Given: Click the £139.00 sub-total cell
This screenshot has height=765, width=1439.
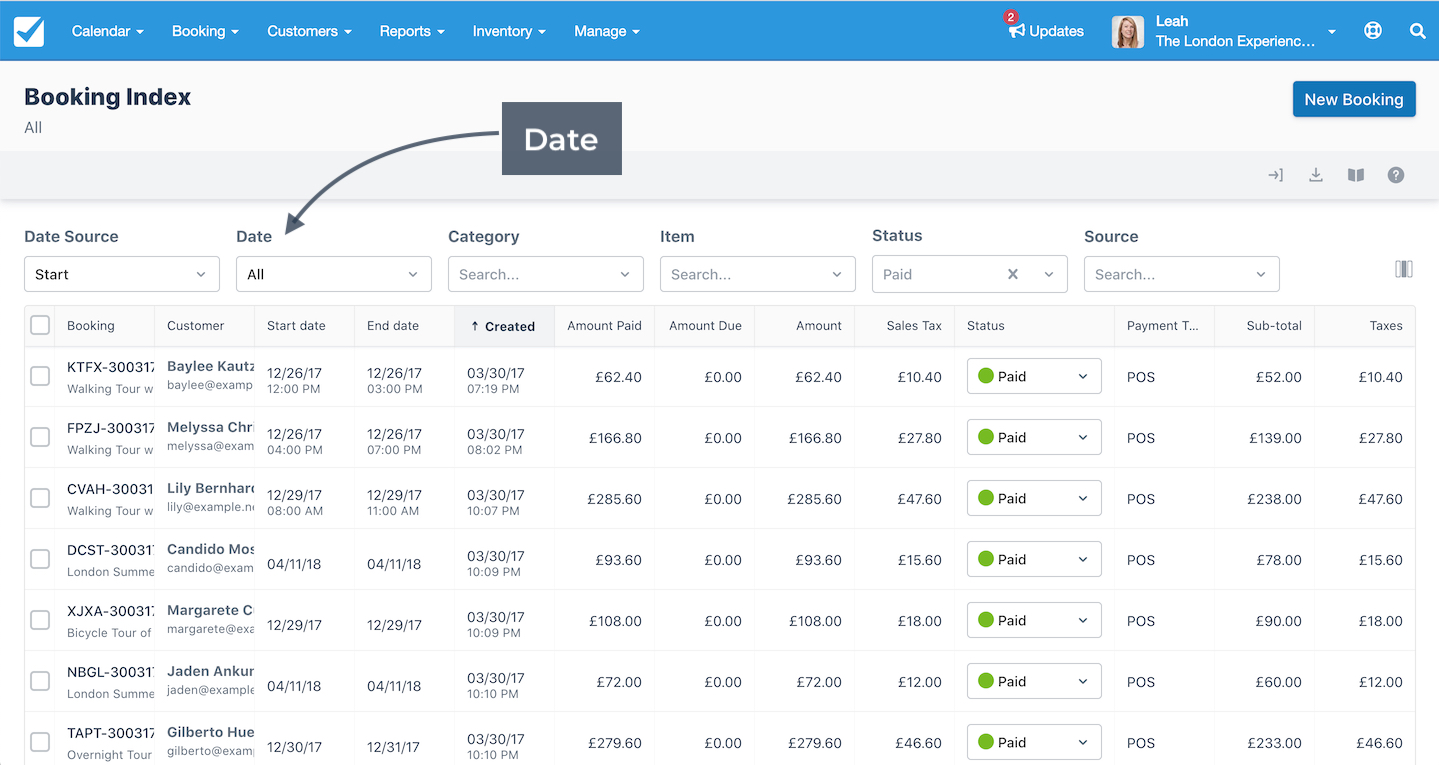Looking at the screenshot, I should (1275, 438).
